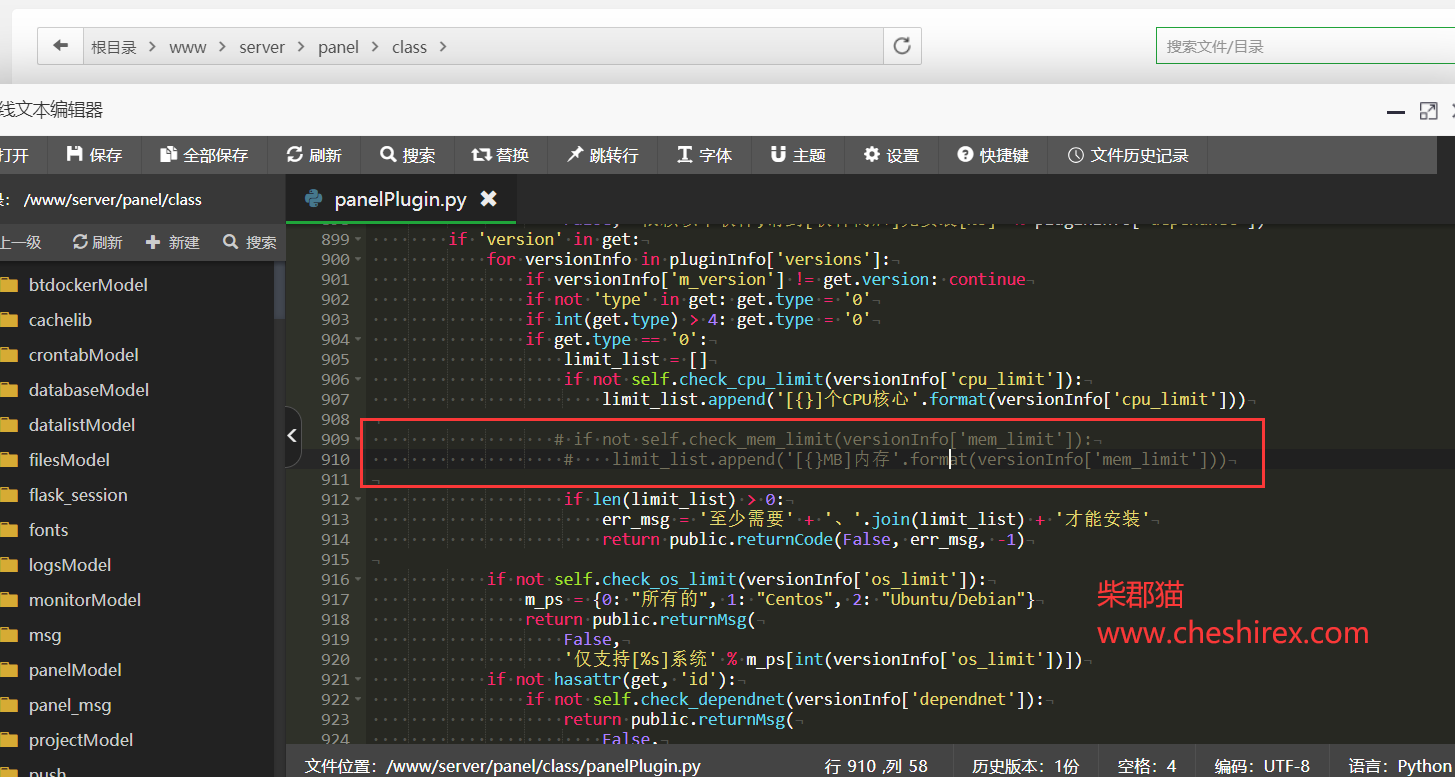Viewport: 1455px width, 777px height.
Task: Open the datalistModel folder
Action: pyautogui.click(x=82, y=425)
